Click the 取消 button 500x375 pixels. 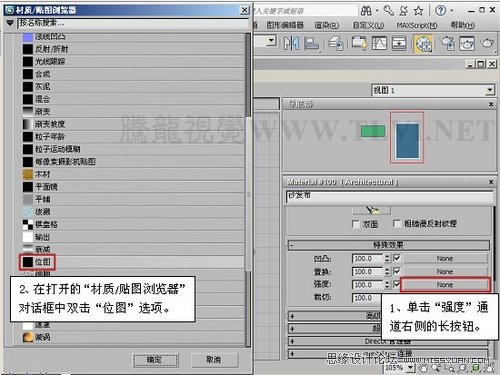tap(214, 360)
